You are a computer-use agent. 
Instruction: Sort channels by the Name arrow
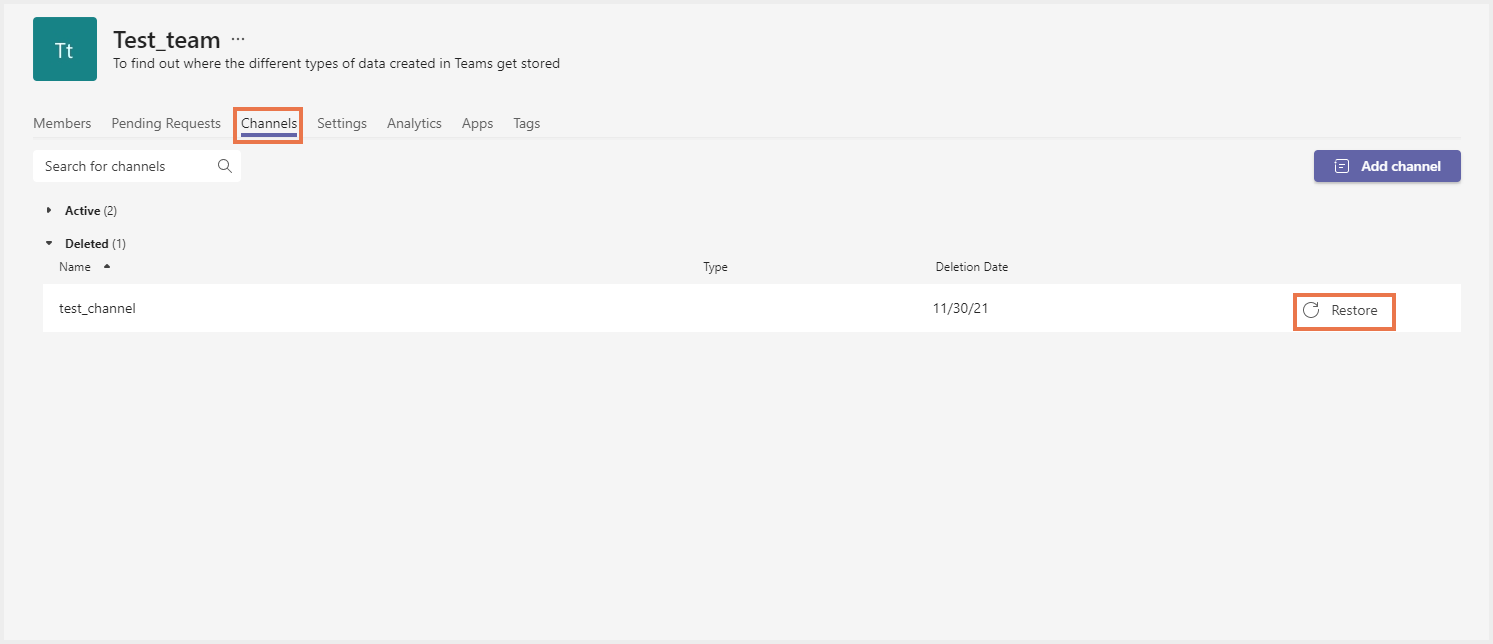tap(107, 267)
